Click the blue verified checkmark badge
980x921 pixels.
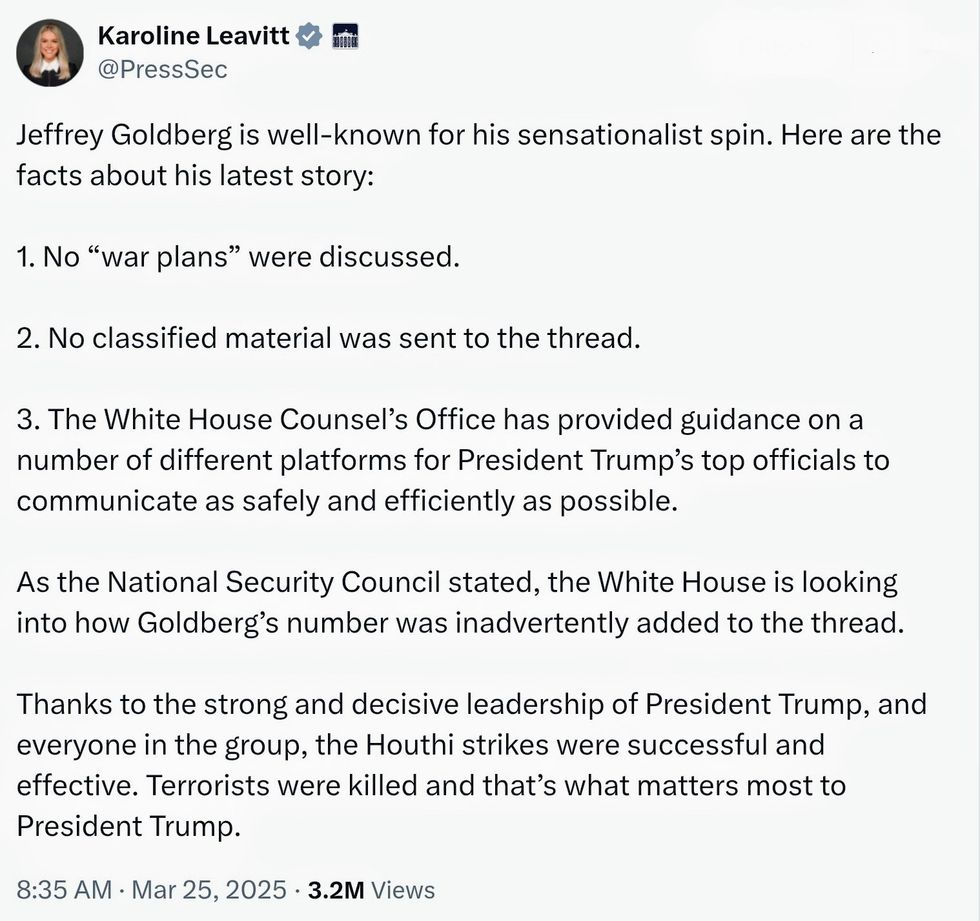311,37
